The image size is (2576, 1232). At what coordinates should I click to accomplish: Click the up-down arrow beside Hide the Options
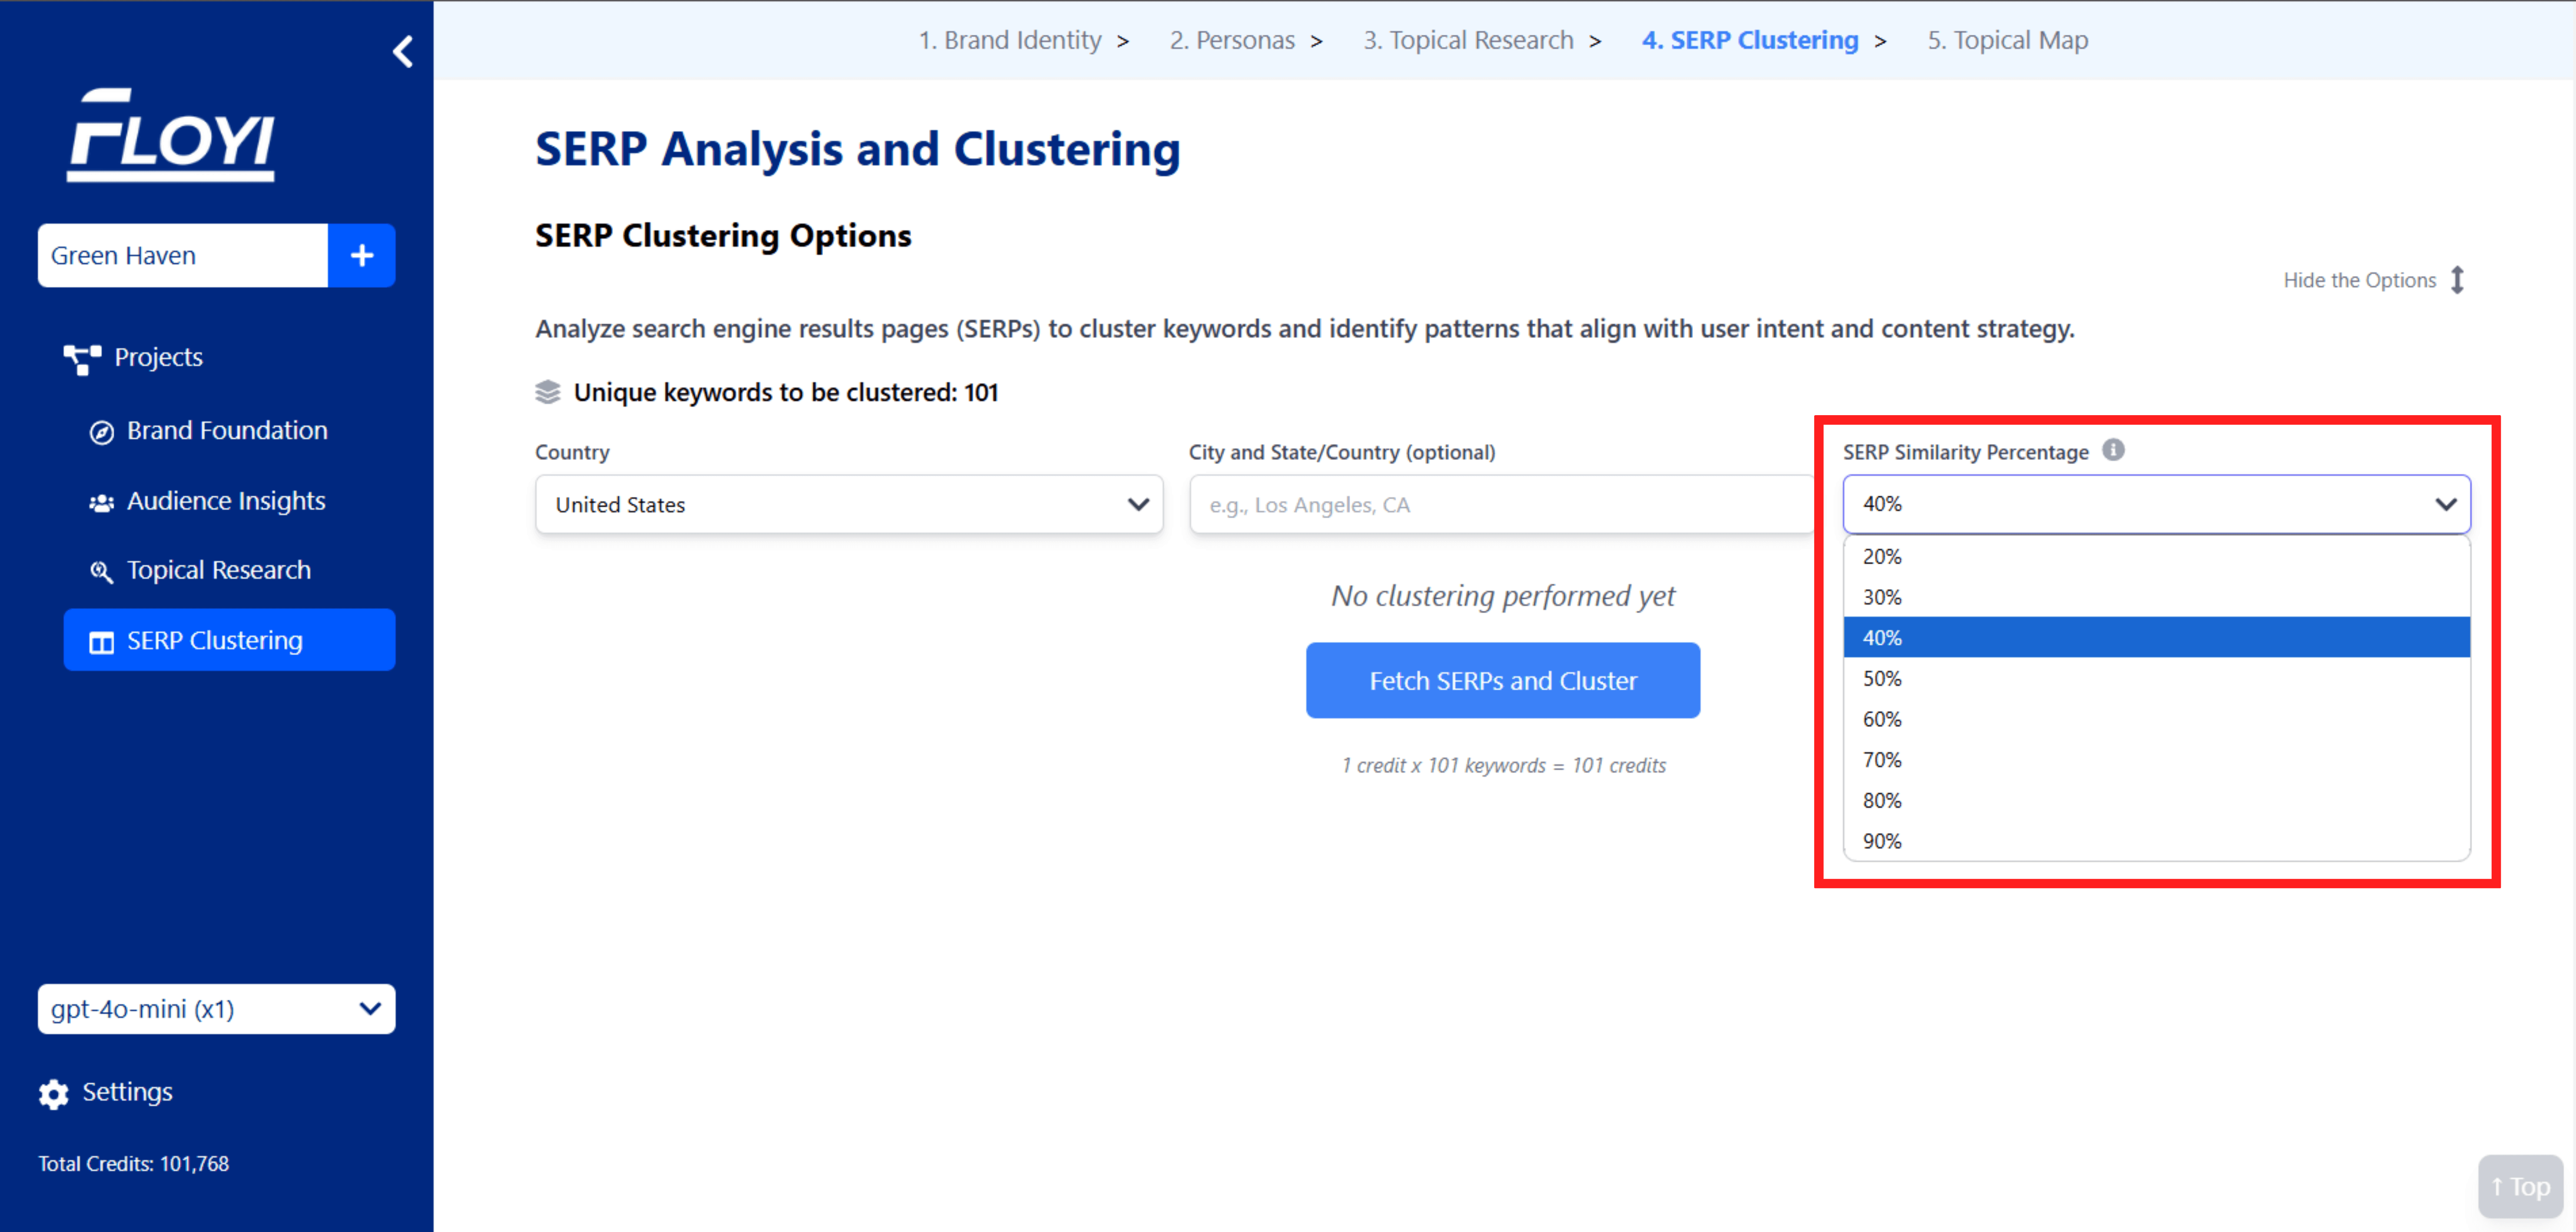(2457, 280)
